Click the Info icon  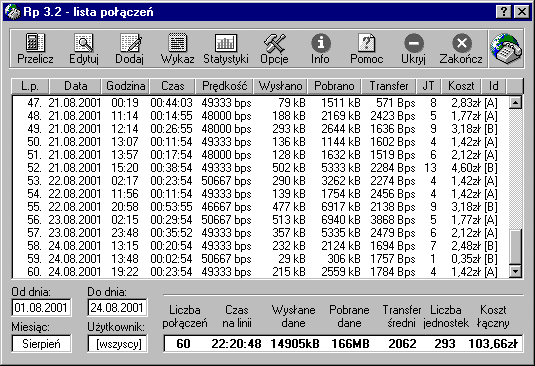[x=320, y=48]
